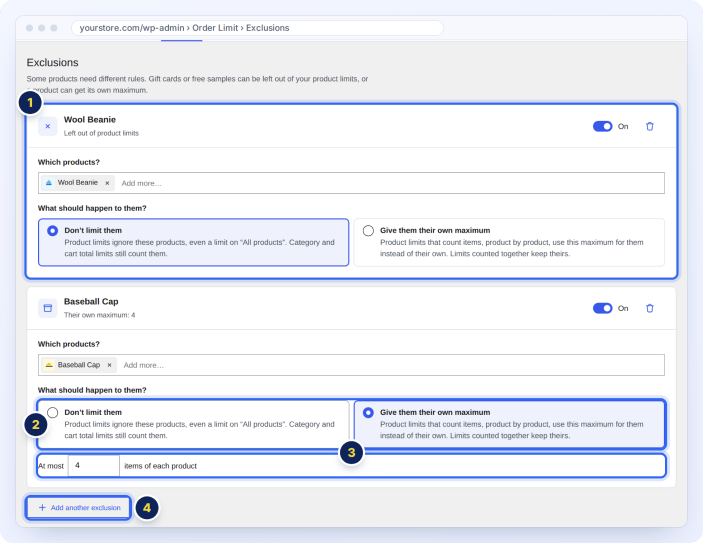This screenshot has height=543, width=703.
Task: Remove the Wool Beanie product tag
Action: (x=107, y=183)
